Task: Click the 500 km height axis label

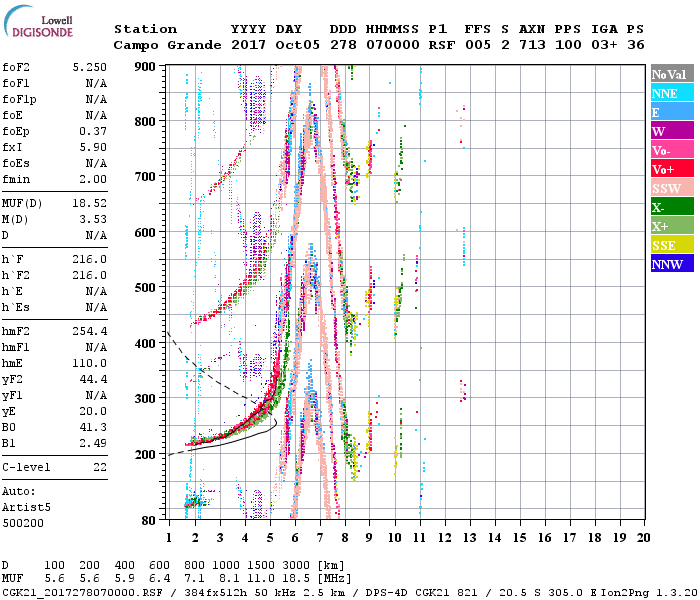Action: pos(145,288)
